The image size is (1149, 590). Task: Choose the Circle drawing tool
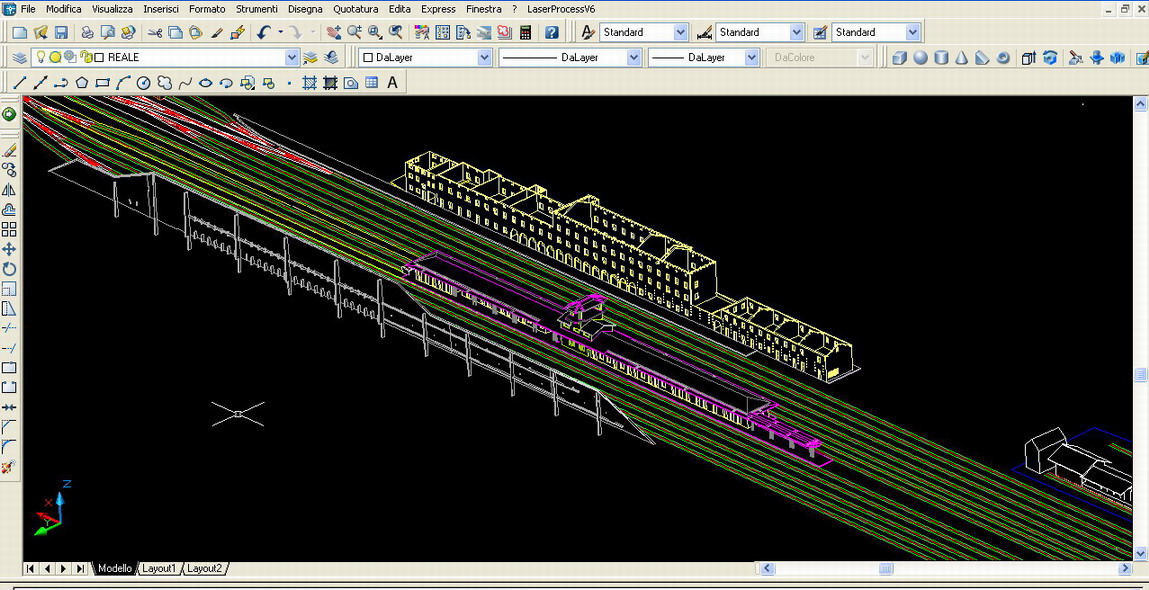(144, 83)
